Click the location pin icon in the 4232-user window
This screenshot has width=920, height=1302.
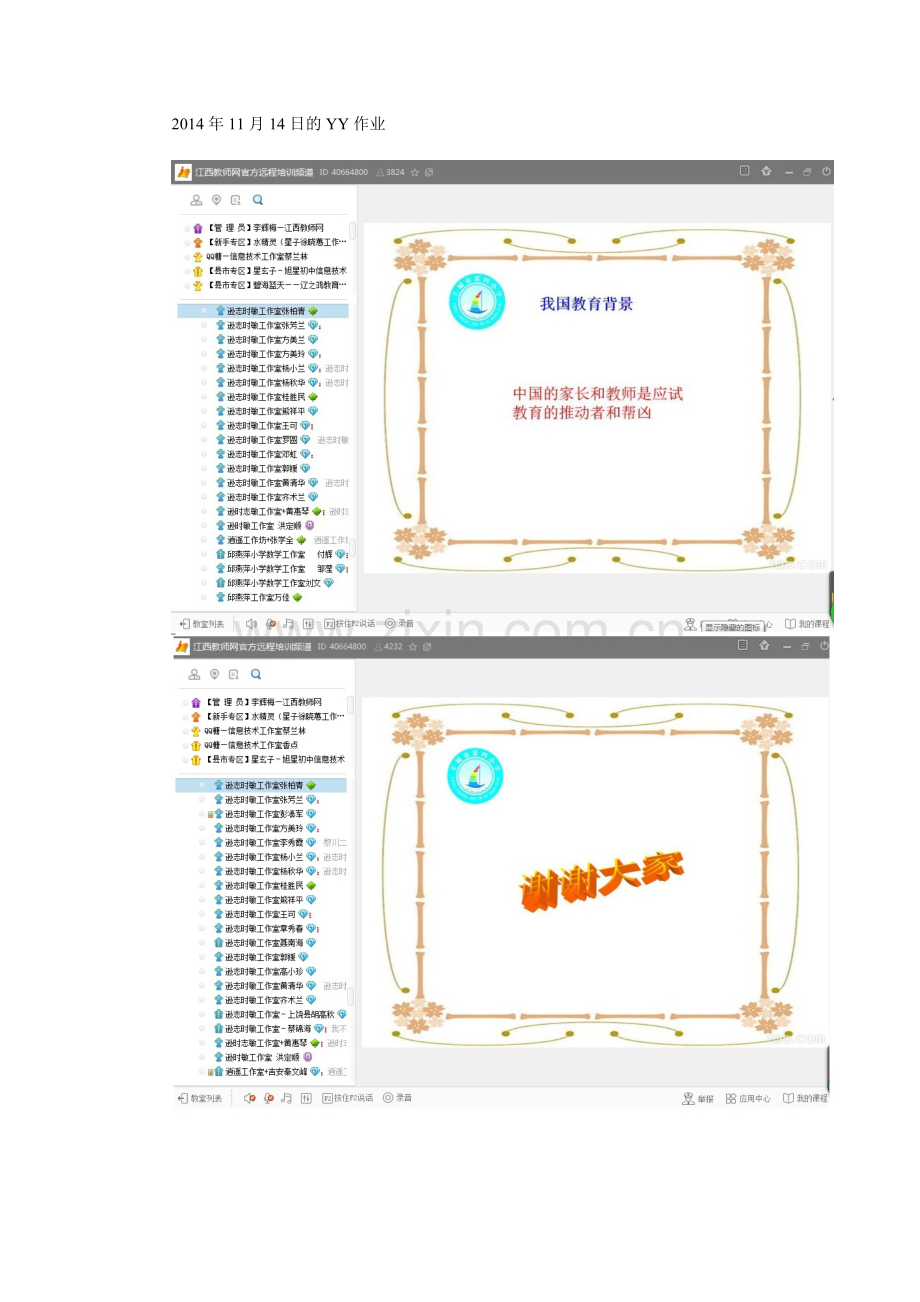click(x=215, y=675)
